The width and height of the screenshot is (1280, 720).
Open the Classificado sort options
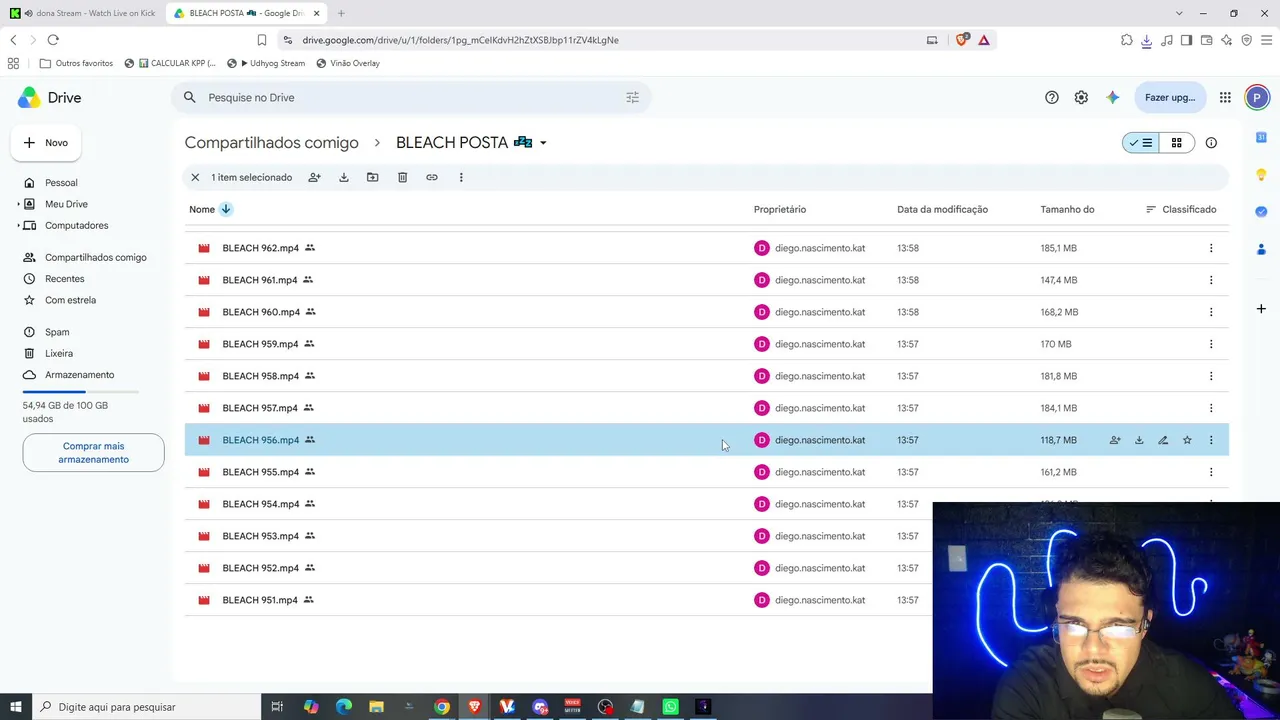1181,209
